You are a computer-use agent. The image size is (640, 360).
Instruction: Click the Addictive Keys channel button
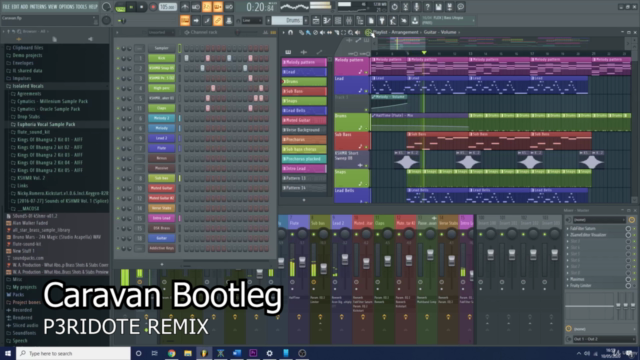point(162,248)
